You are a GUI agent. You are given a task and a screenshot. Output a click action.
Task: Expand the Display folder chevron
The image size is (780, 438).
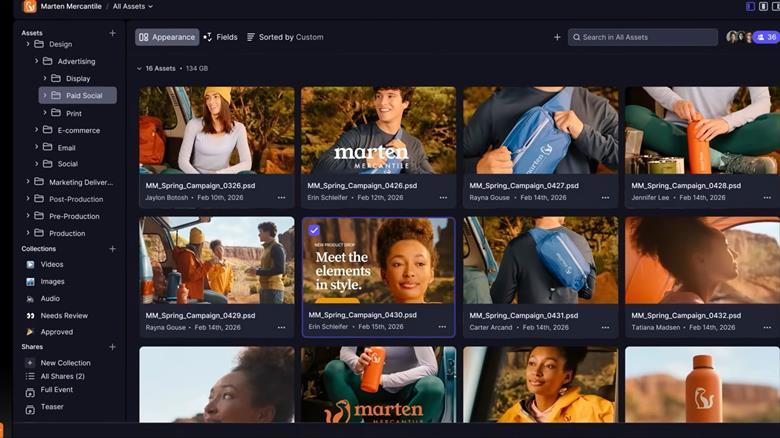[45, 78]
